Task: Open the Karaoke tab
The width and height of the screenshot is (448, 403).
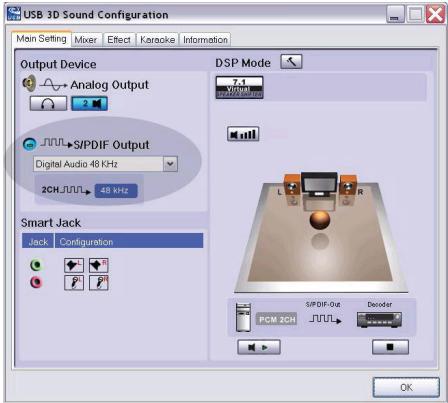Action: point(158,40)
